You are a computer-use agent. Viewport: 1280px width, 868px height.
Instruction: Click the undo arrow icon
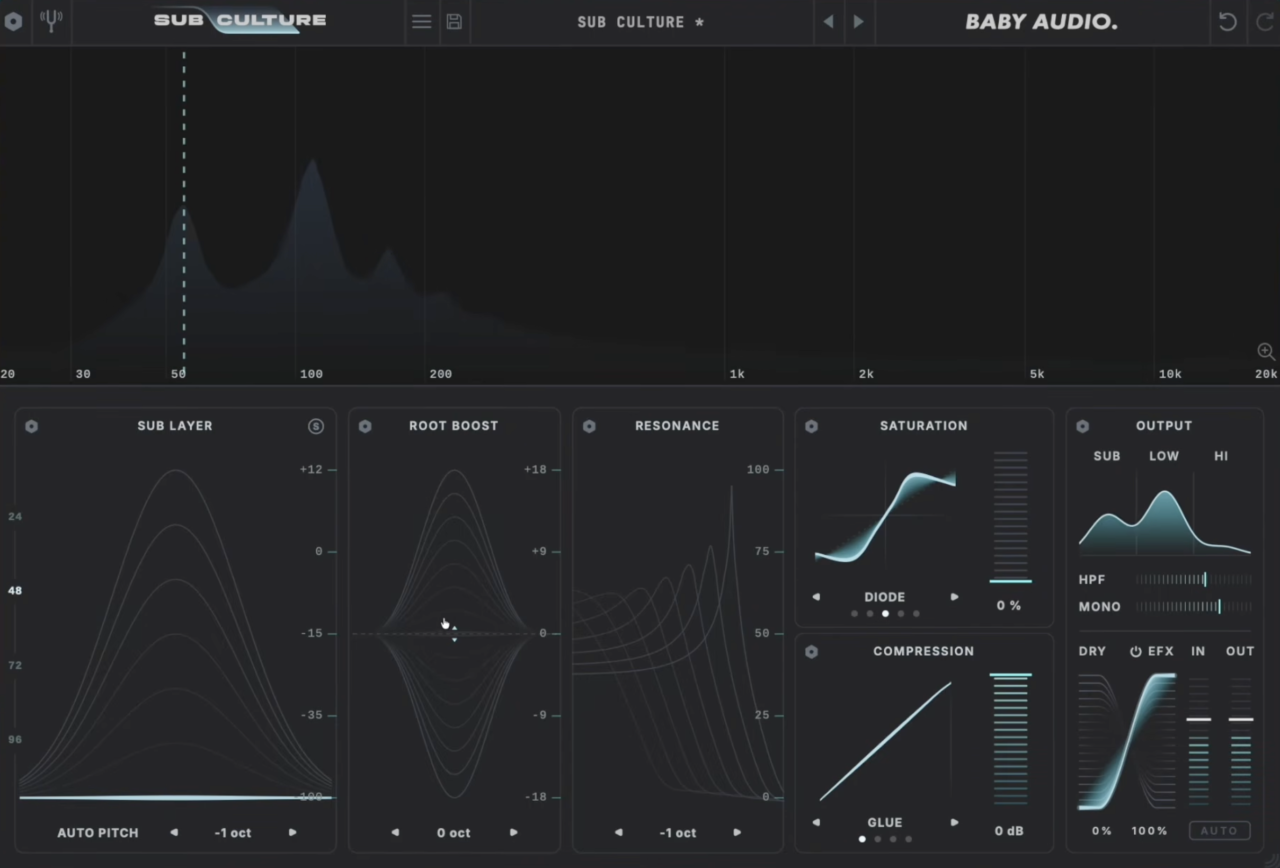tap(1227, 22)
